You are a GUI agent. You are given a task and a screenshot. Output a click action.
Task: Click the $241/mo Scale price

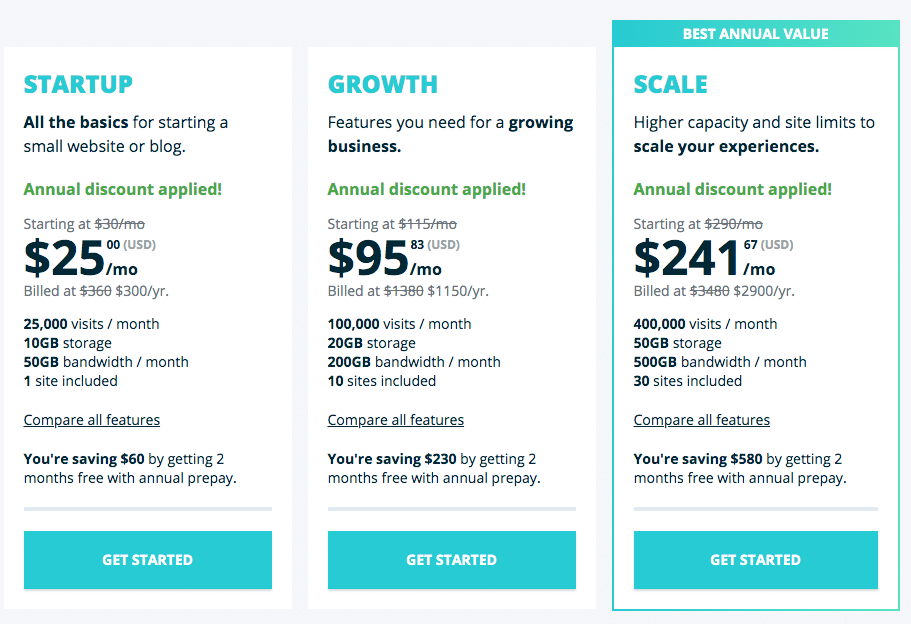click(x=704, y=260)
